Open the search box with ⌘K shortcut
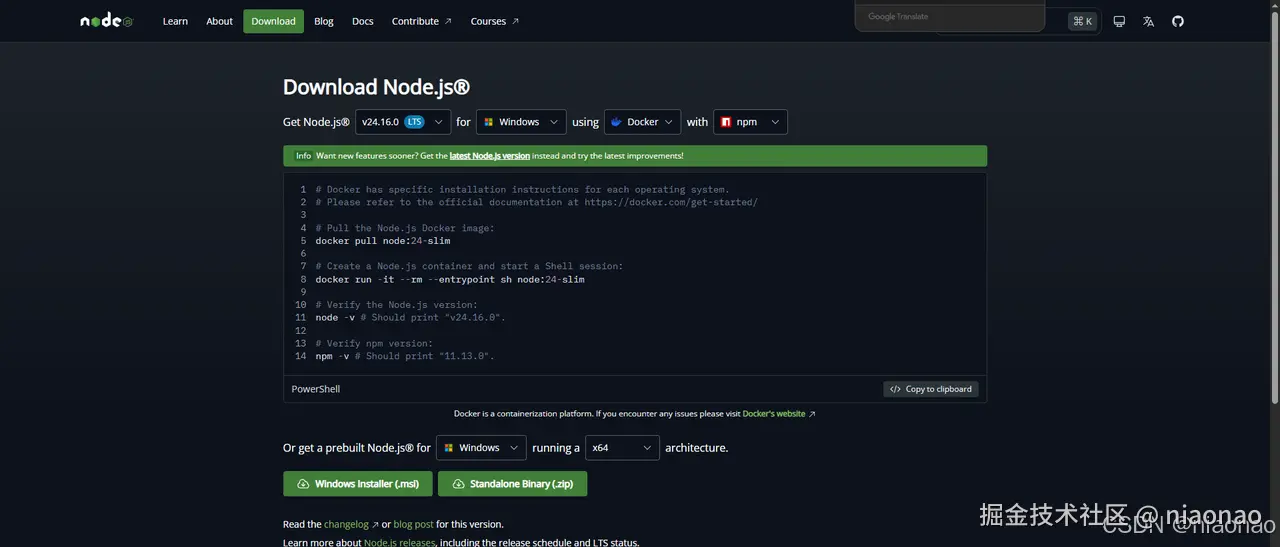 1017,21
